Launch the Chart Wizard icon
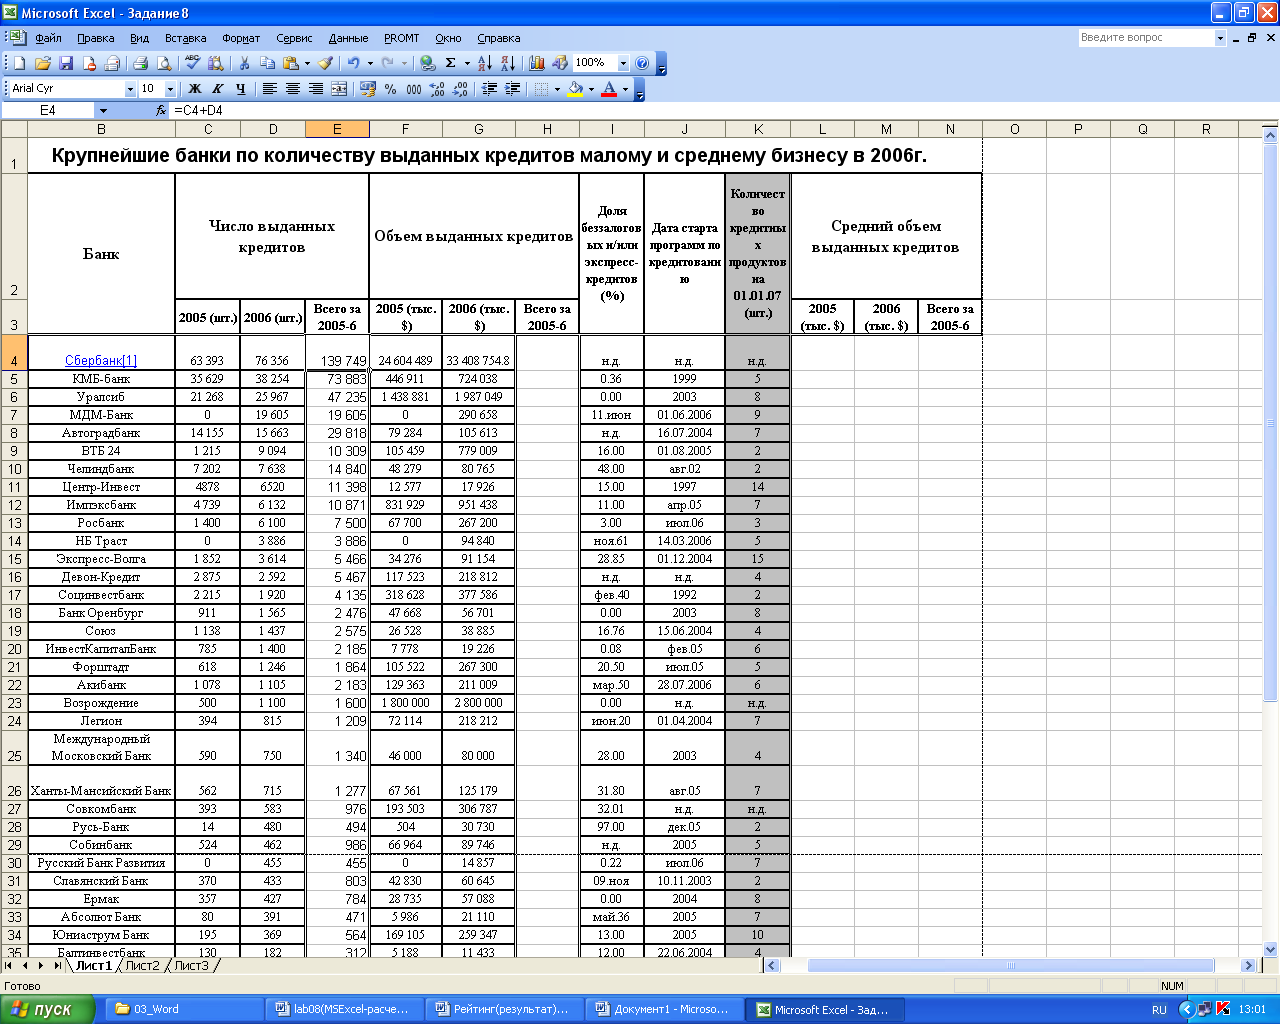This screenshot has height=1024, width=1280. [x=537, y=63]
